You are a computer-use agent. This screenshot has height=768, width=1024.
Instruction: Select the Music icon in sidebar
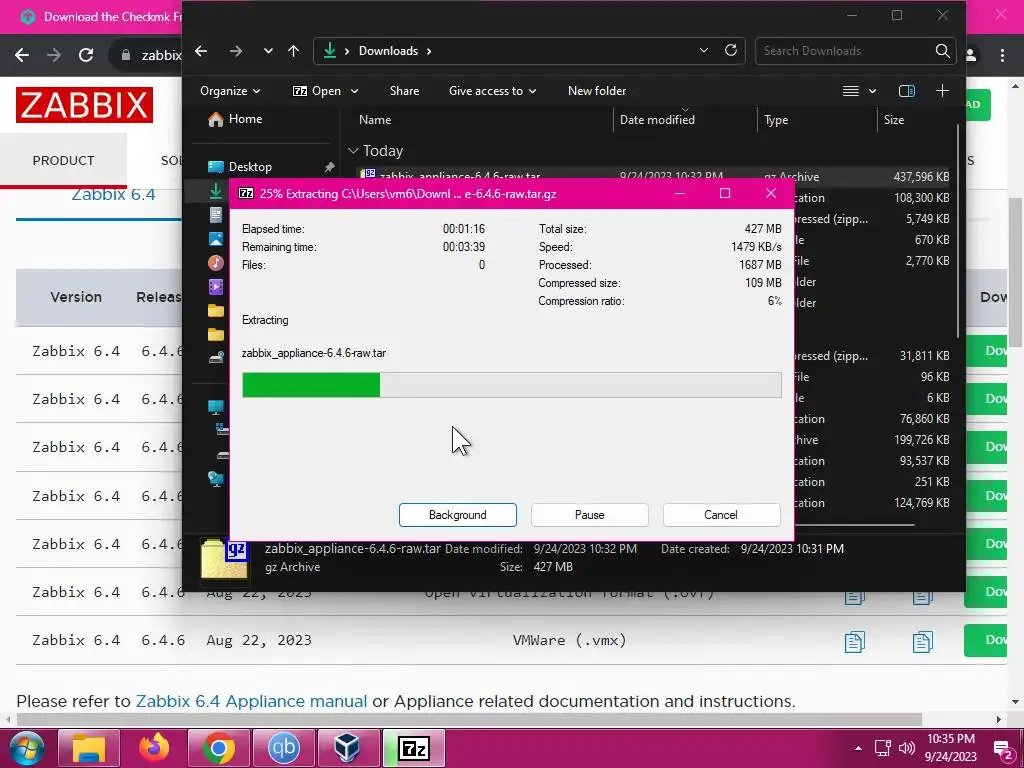(x=216, y=263)
